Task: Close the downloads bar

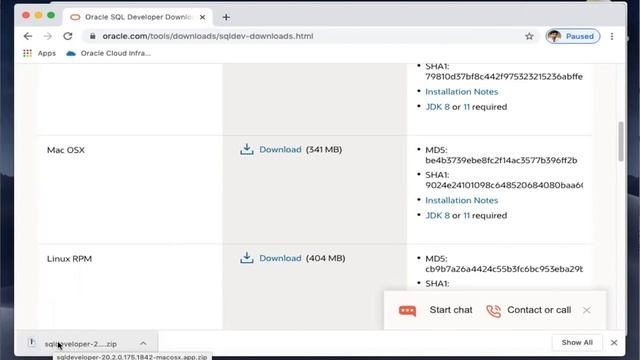Action: click(x=614, y=343)
